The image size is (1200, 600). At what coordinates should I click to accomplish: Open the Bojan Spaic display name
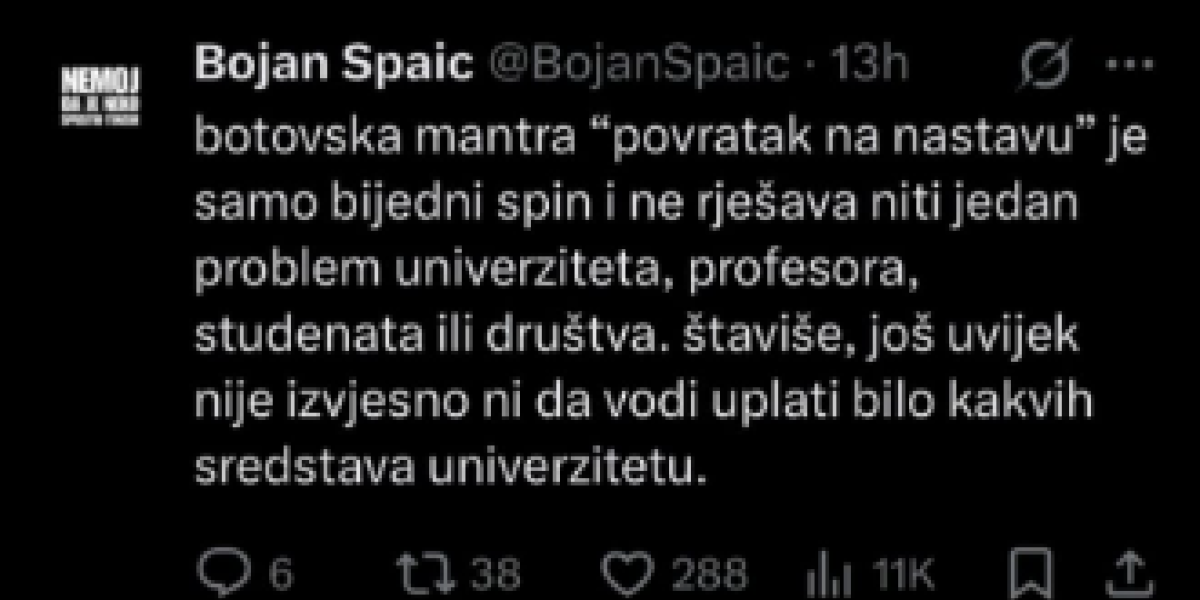(335, 66)
